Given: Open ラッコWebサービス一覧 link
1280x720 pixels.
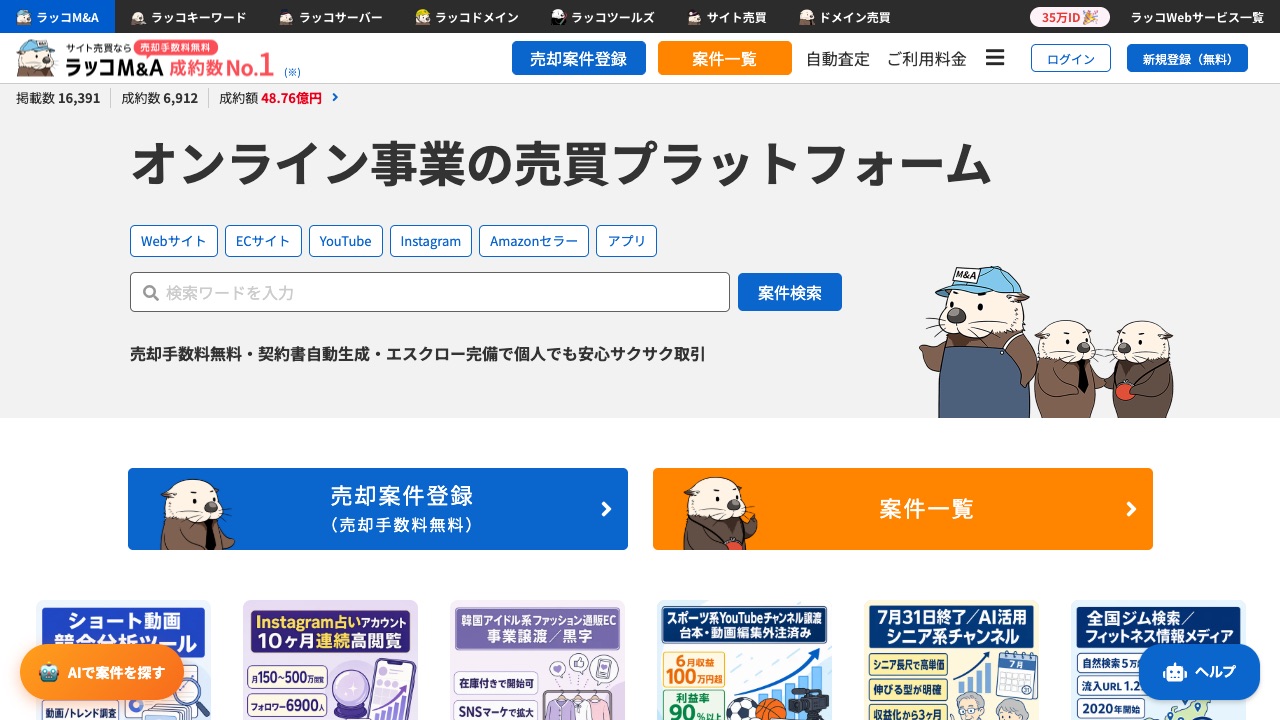Looking at the screenshot, I should (x=1197, y=17).
